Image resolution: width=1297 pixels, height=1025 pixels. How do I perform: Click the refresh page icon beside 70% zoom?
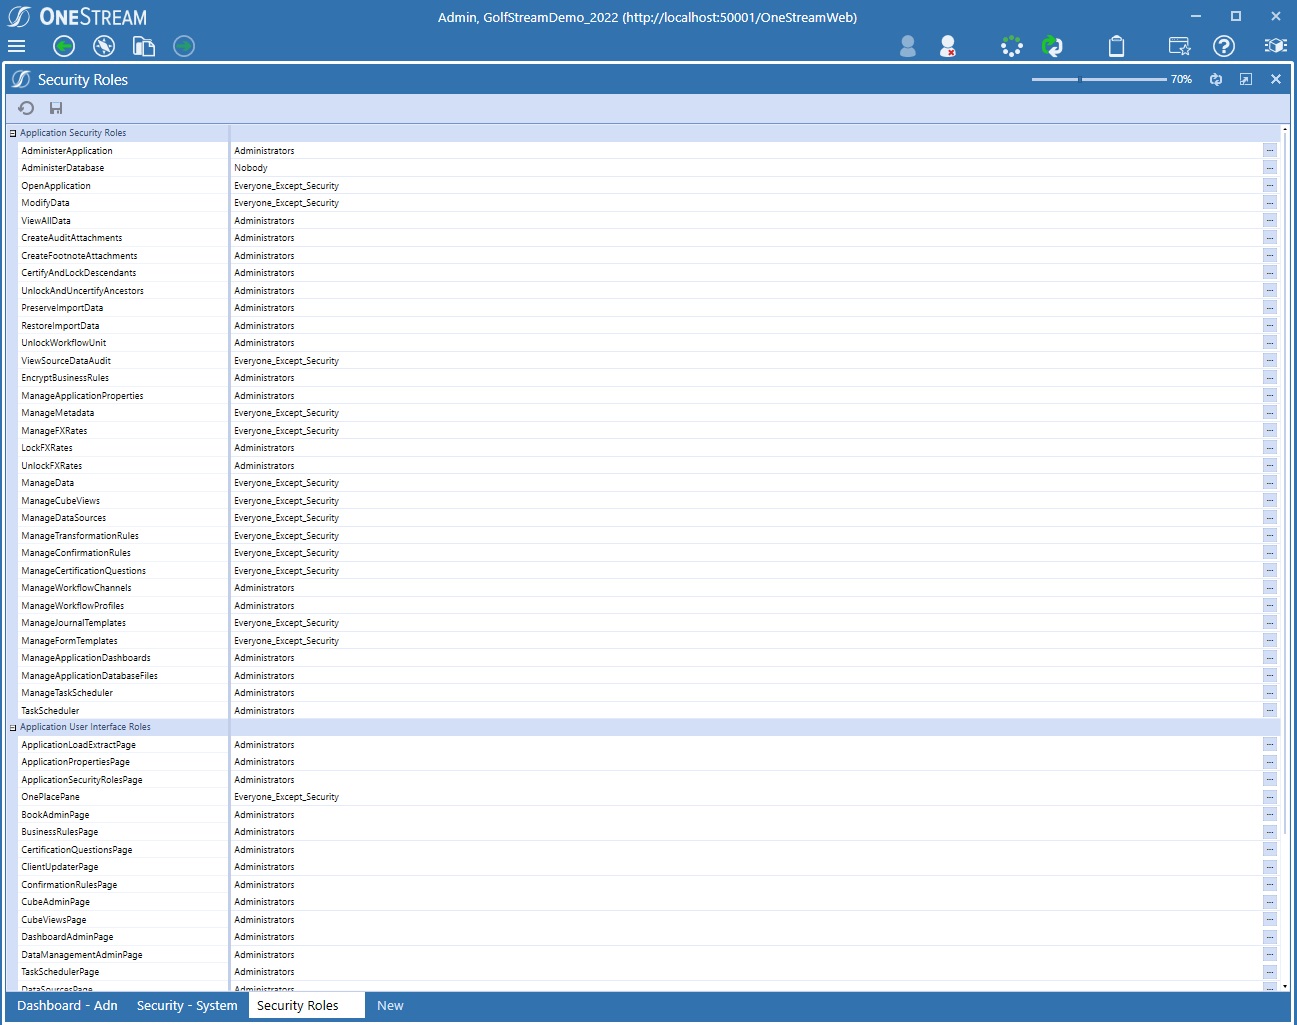coord(1216,79)
